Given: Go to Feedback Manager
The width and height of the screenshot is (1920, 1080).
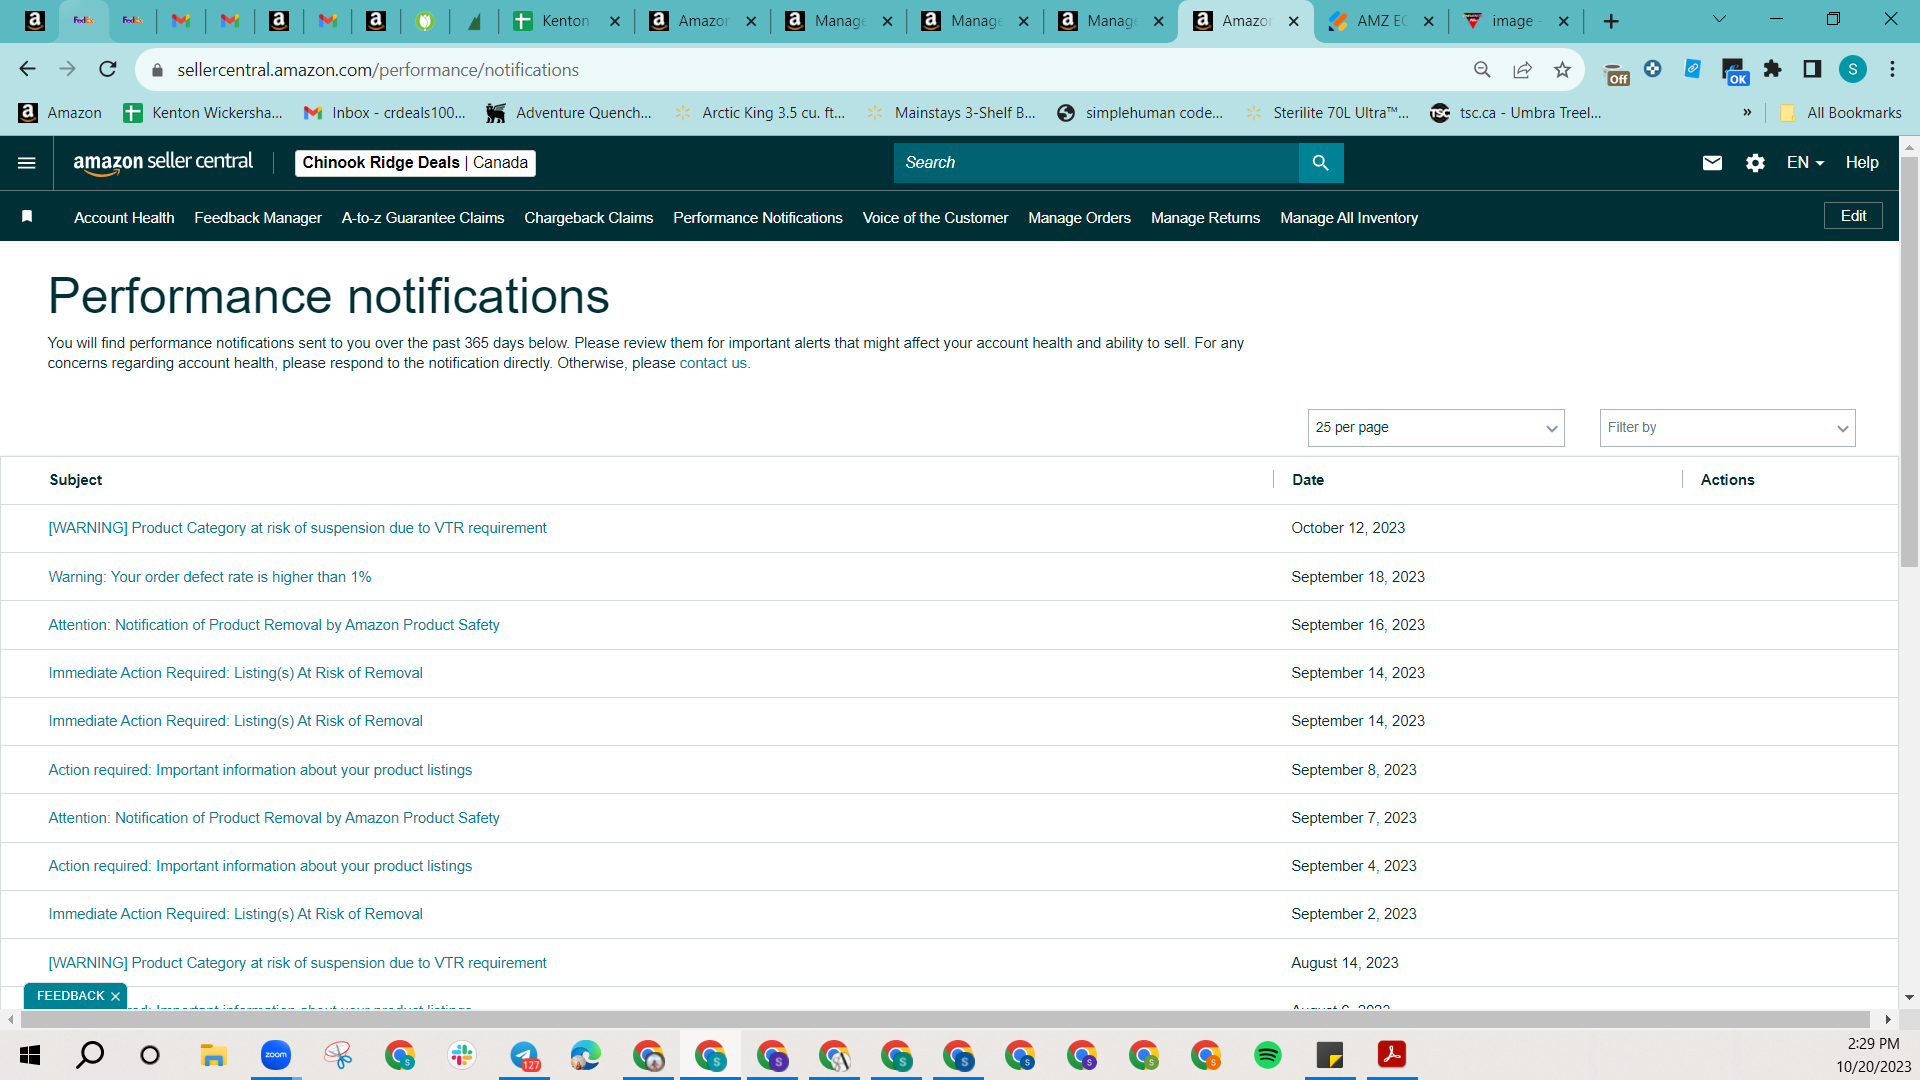Looking at the screenshot, I should coord(258,218).
